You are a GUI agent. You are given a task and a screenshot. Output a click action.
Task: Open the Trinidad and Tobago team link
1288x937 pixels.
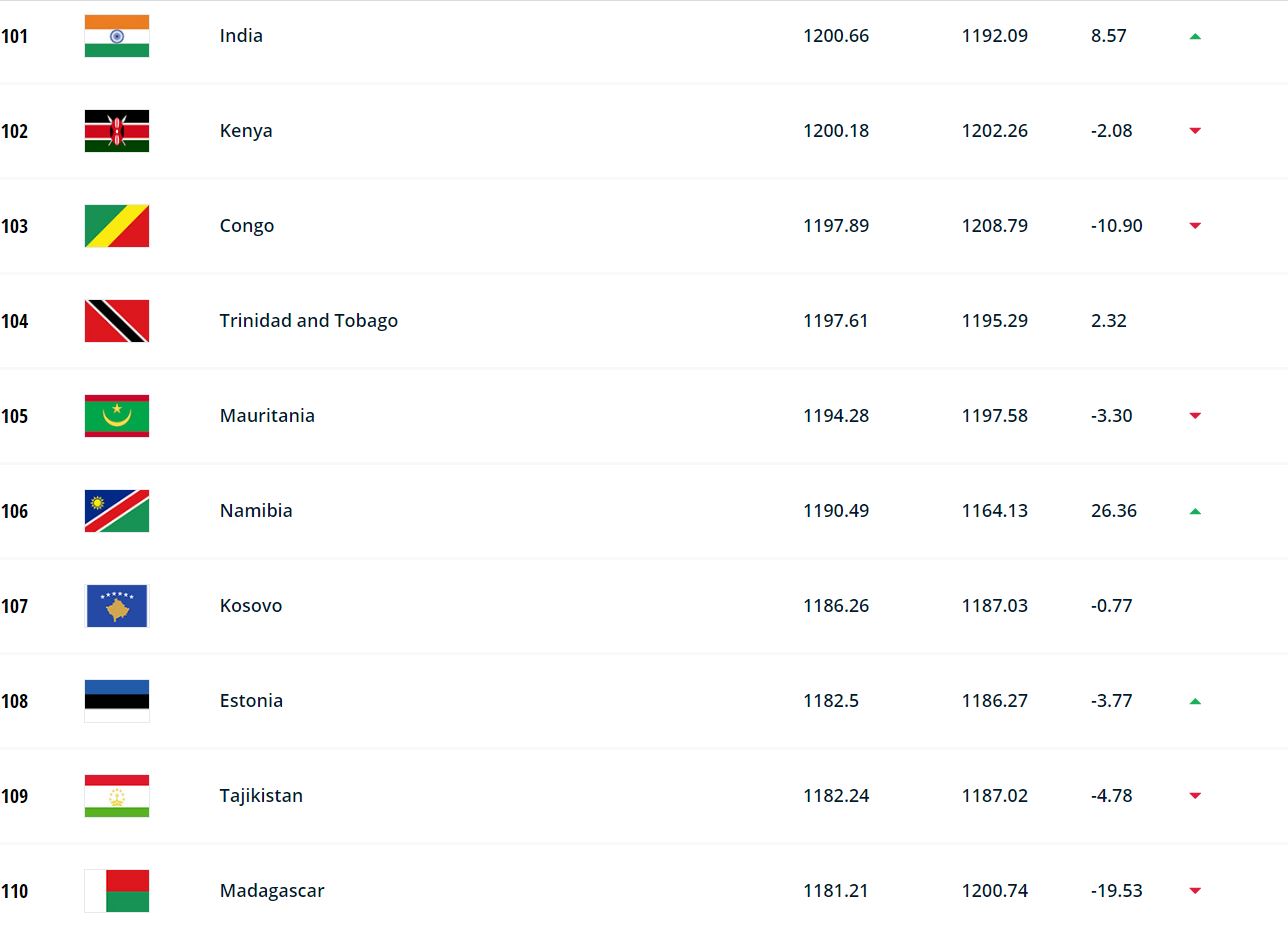click(309, 321)
